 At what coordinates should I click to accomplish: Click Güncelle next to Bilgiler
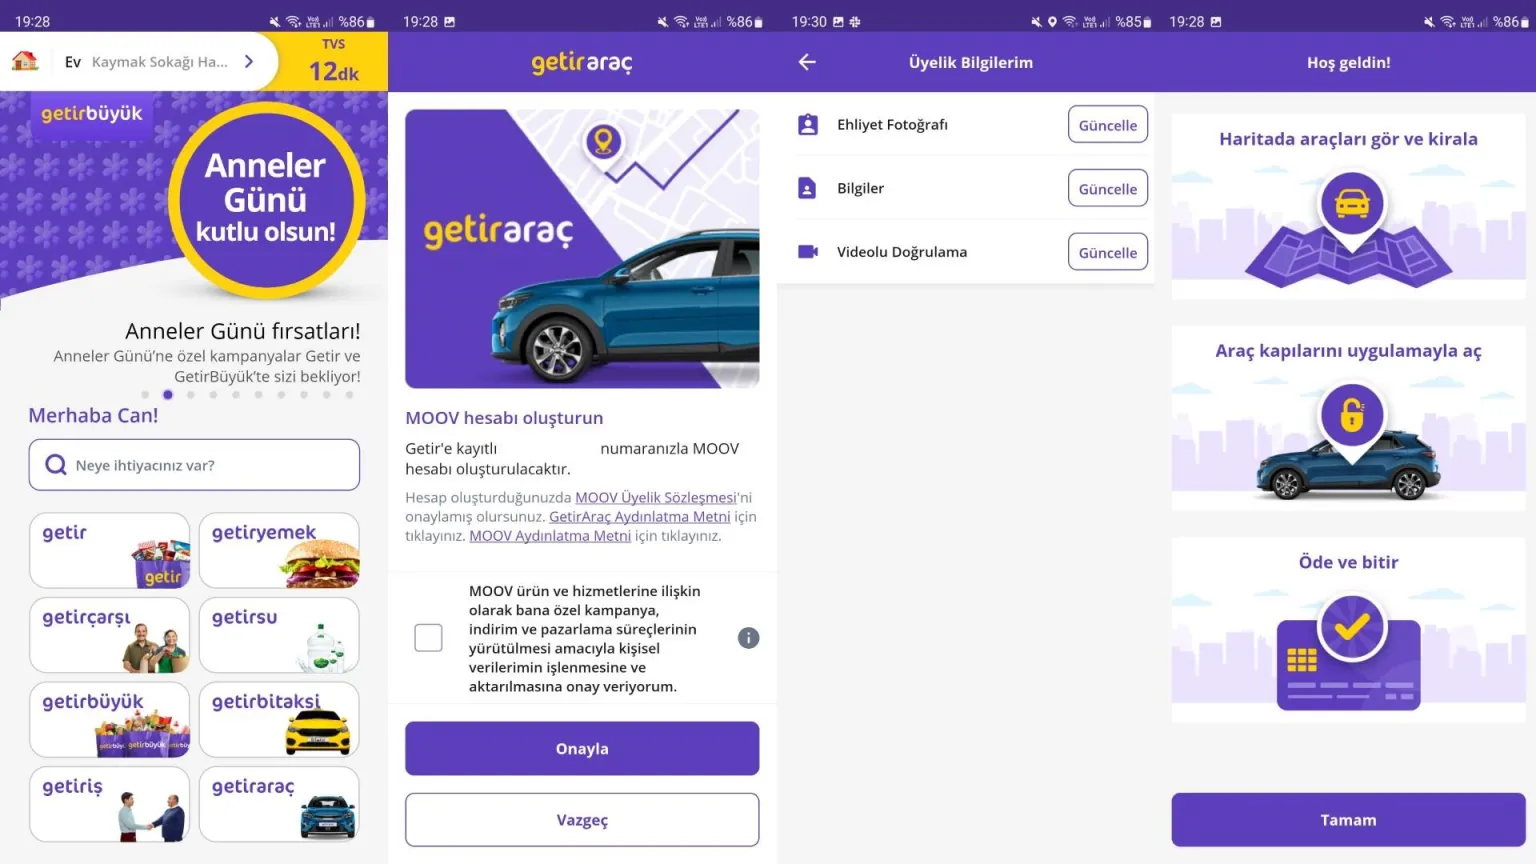(x=1108, y=189)
